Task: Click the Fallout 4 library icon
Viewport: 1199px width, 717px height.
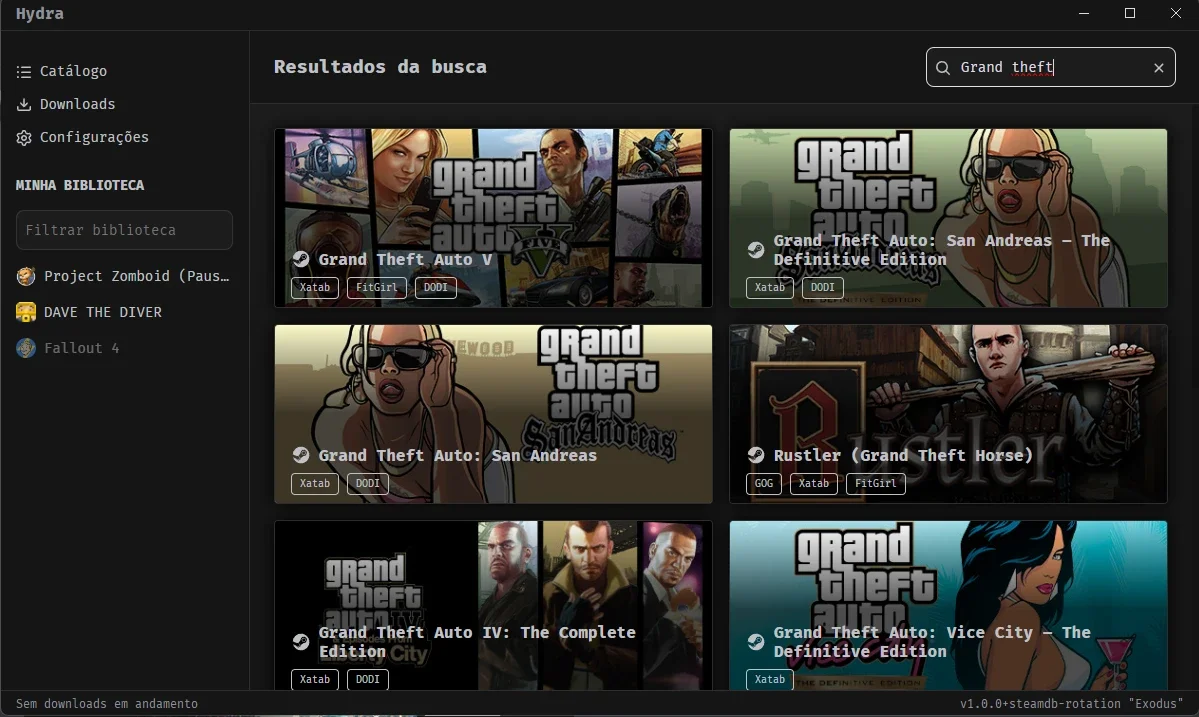Action: tap(26, 348)
